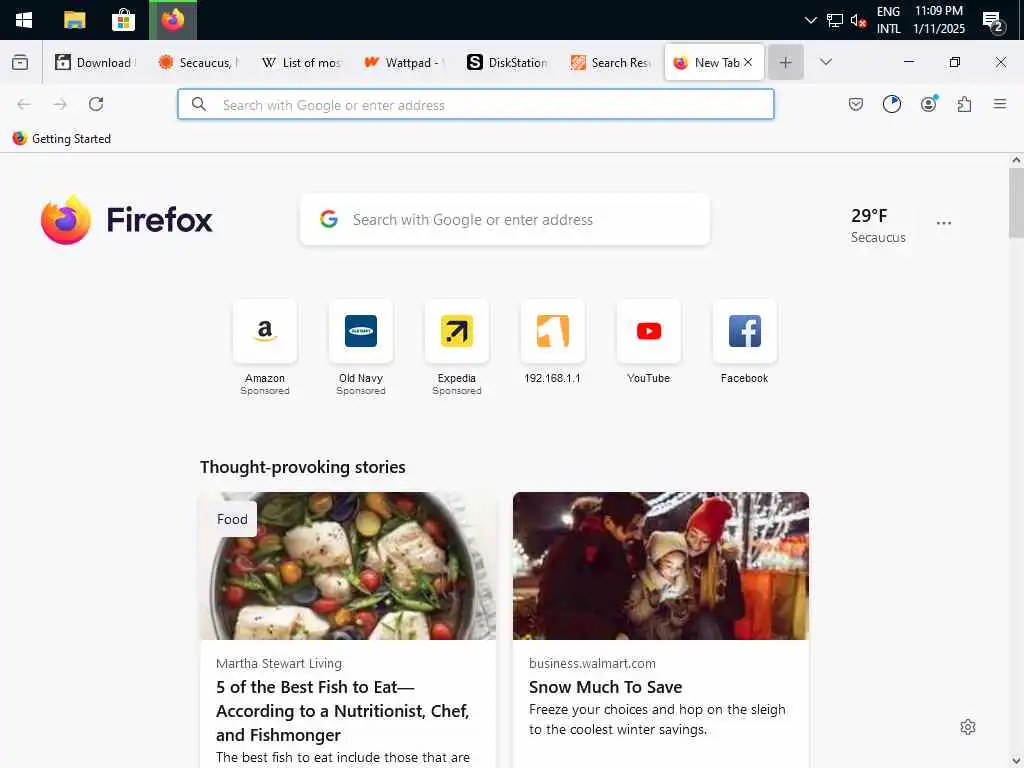This screenshot has height=768, width=1024.
Task: Expand the list all tabs dropdown
Action: click(825, 62)
